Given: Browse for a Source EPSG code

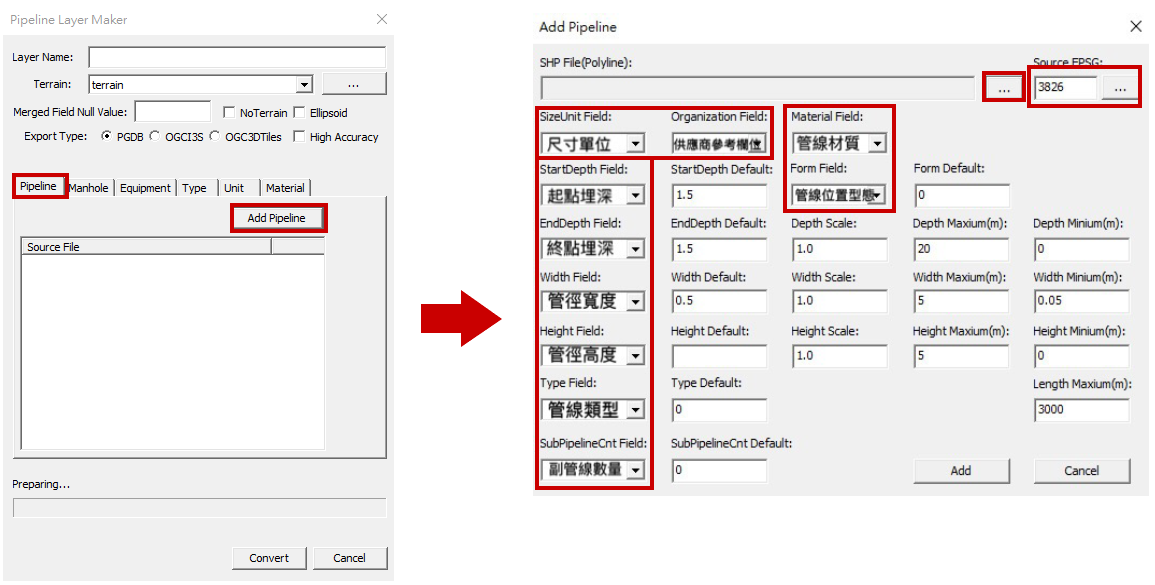Looking at the screenshot, I should [1122, 87].
